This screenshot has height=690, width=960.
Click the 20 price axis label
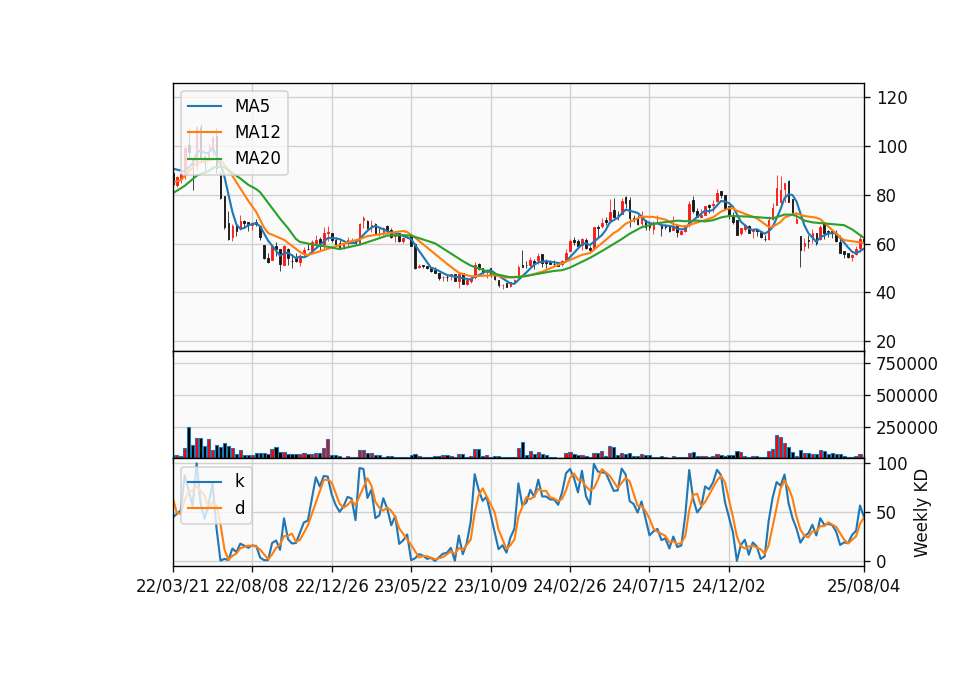(x=887, y=342)
